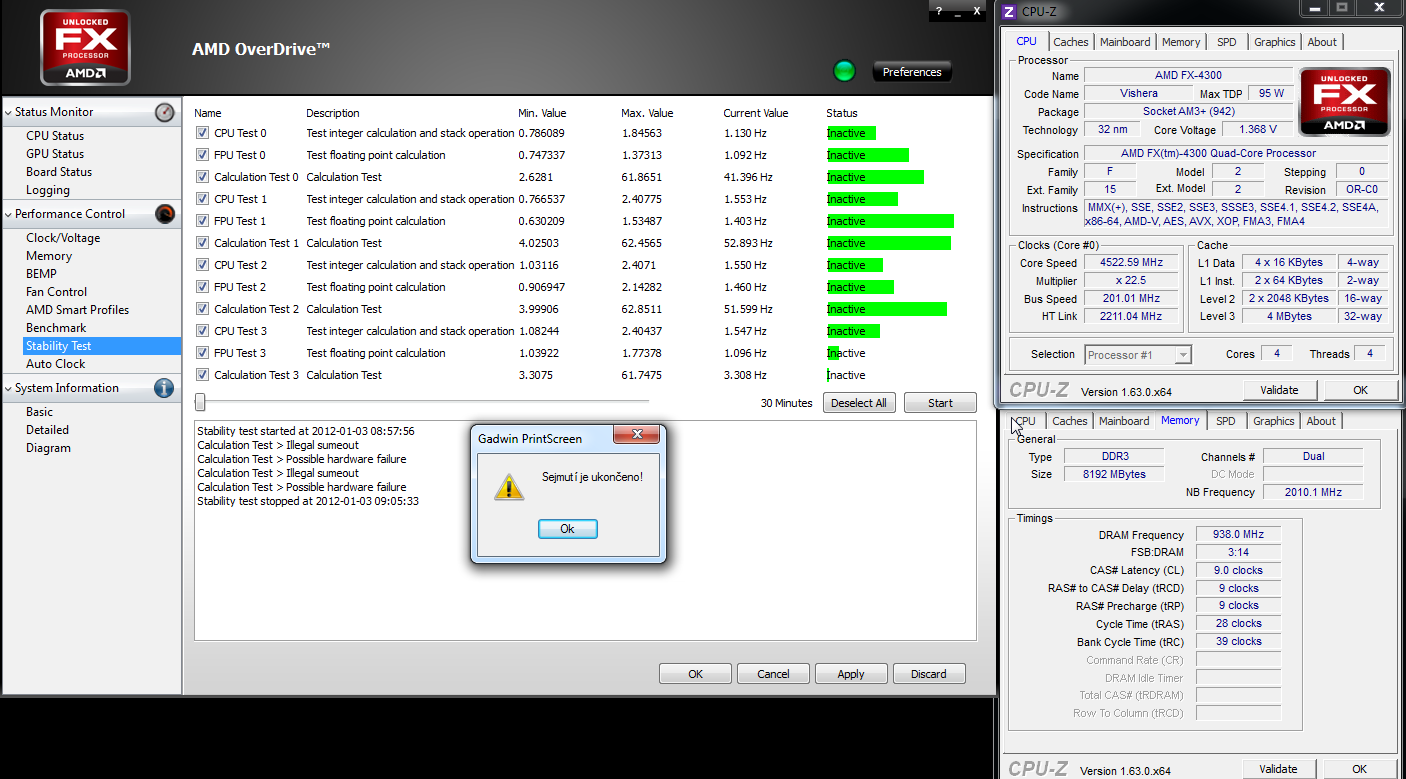This screenshot has height=779, width=1406.
Task: Click the Apply button in OverDrive
Action: pyautogui.click(x=851, y=674)
